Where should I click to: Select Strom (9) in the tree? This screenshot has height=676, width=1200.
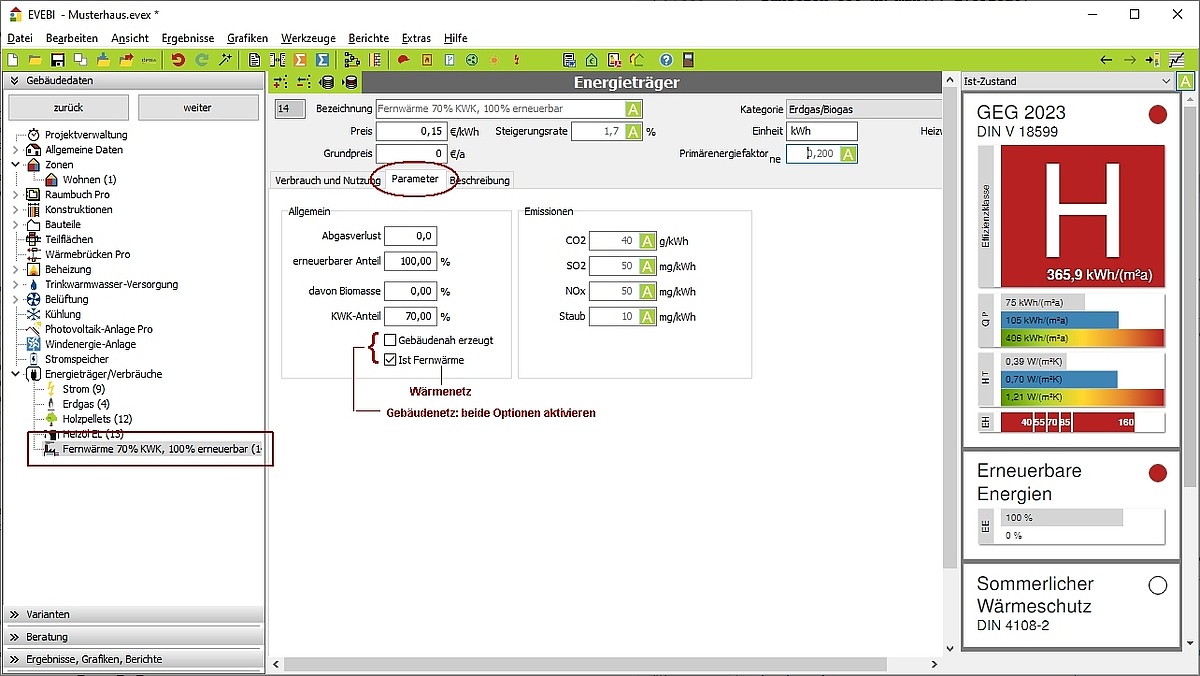coord(83,389)
